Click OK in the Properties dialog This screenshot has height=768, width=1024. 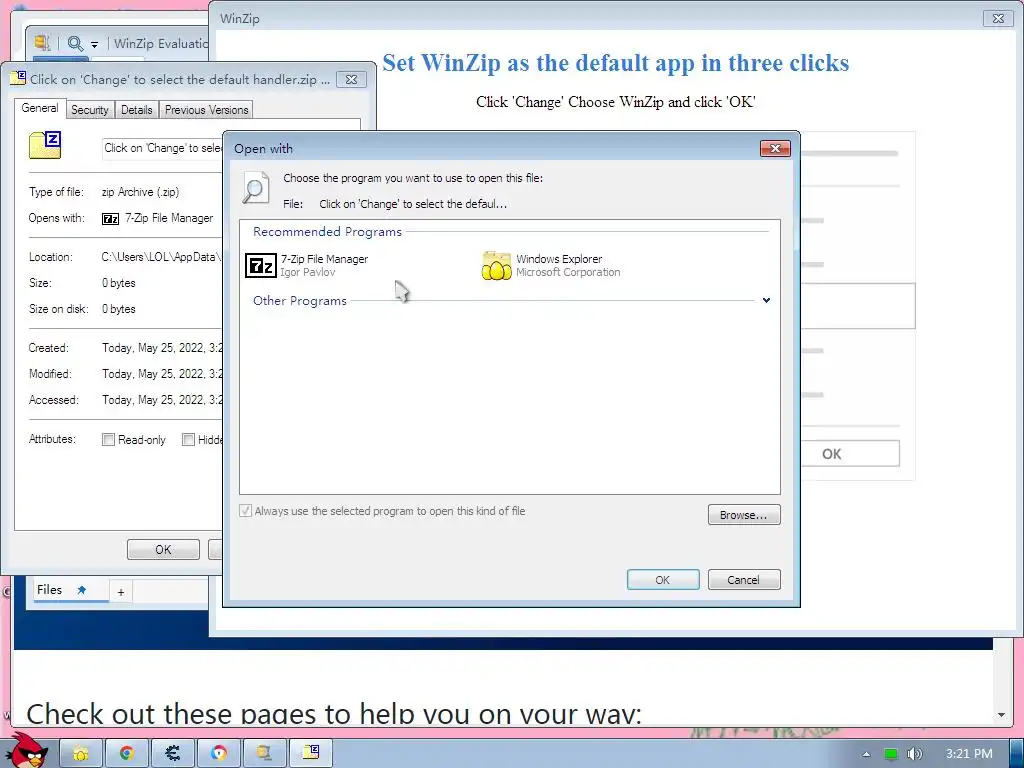pos(163,549)
